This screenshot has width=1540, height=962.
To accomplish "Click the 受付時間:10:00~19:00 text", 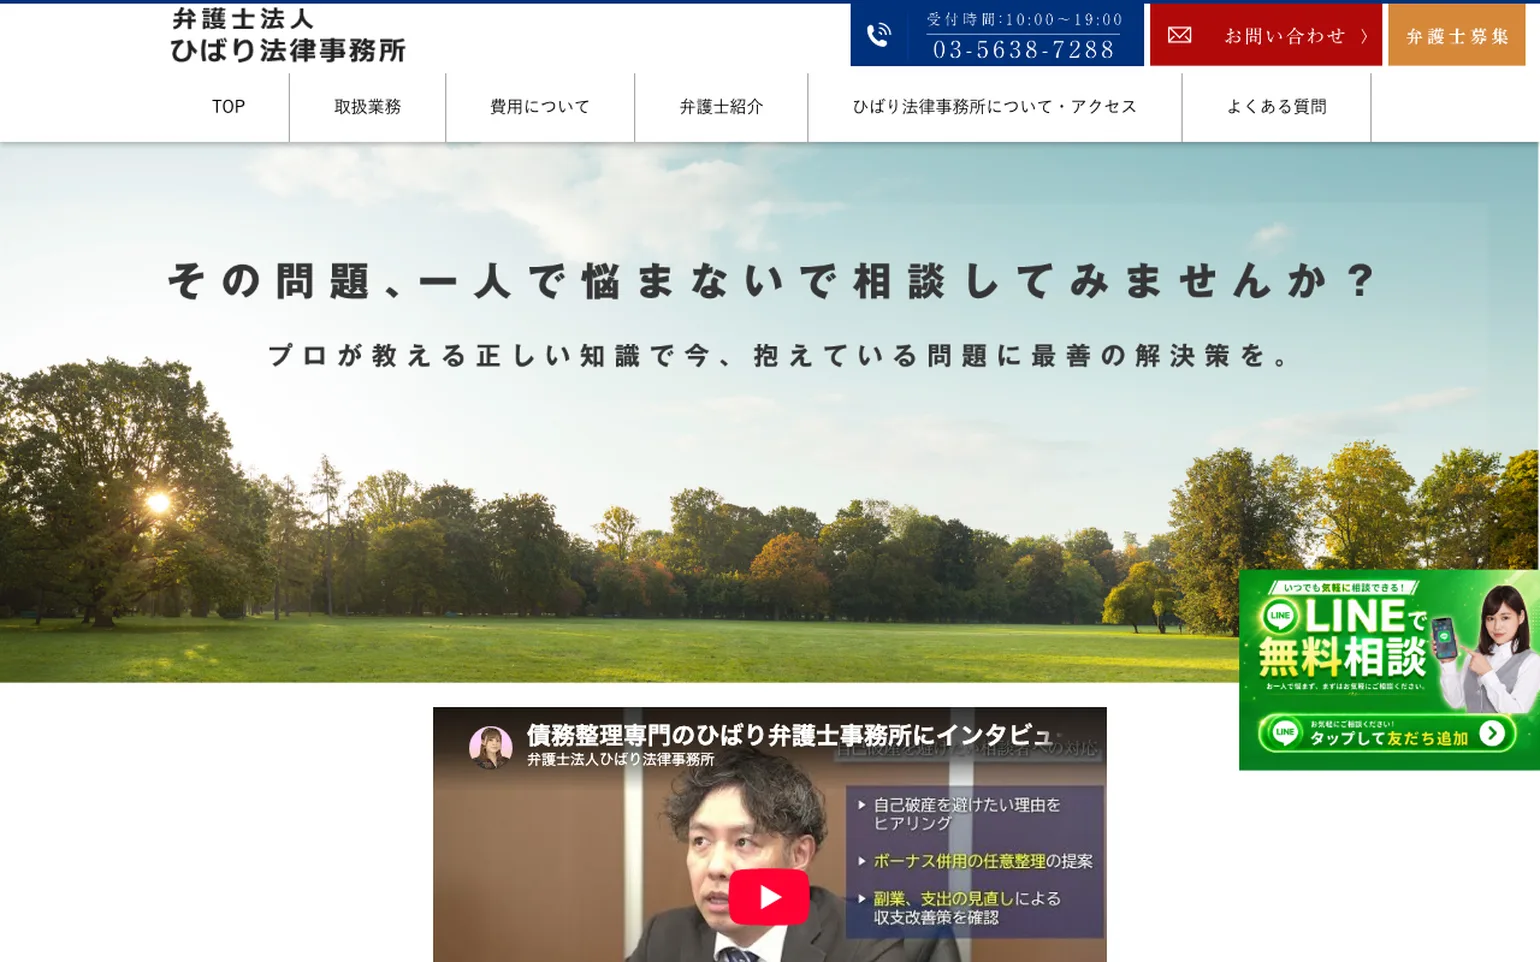I will pos(1024,19).
